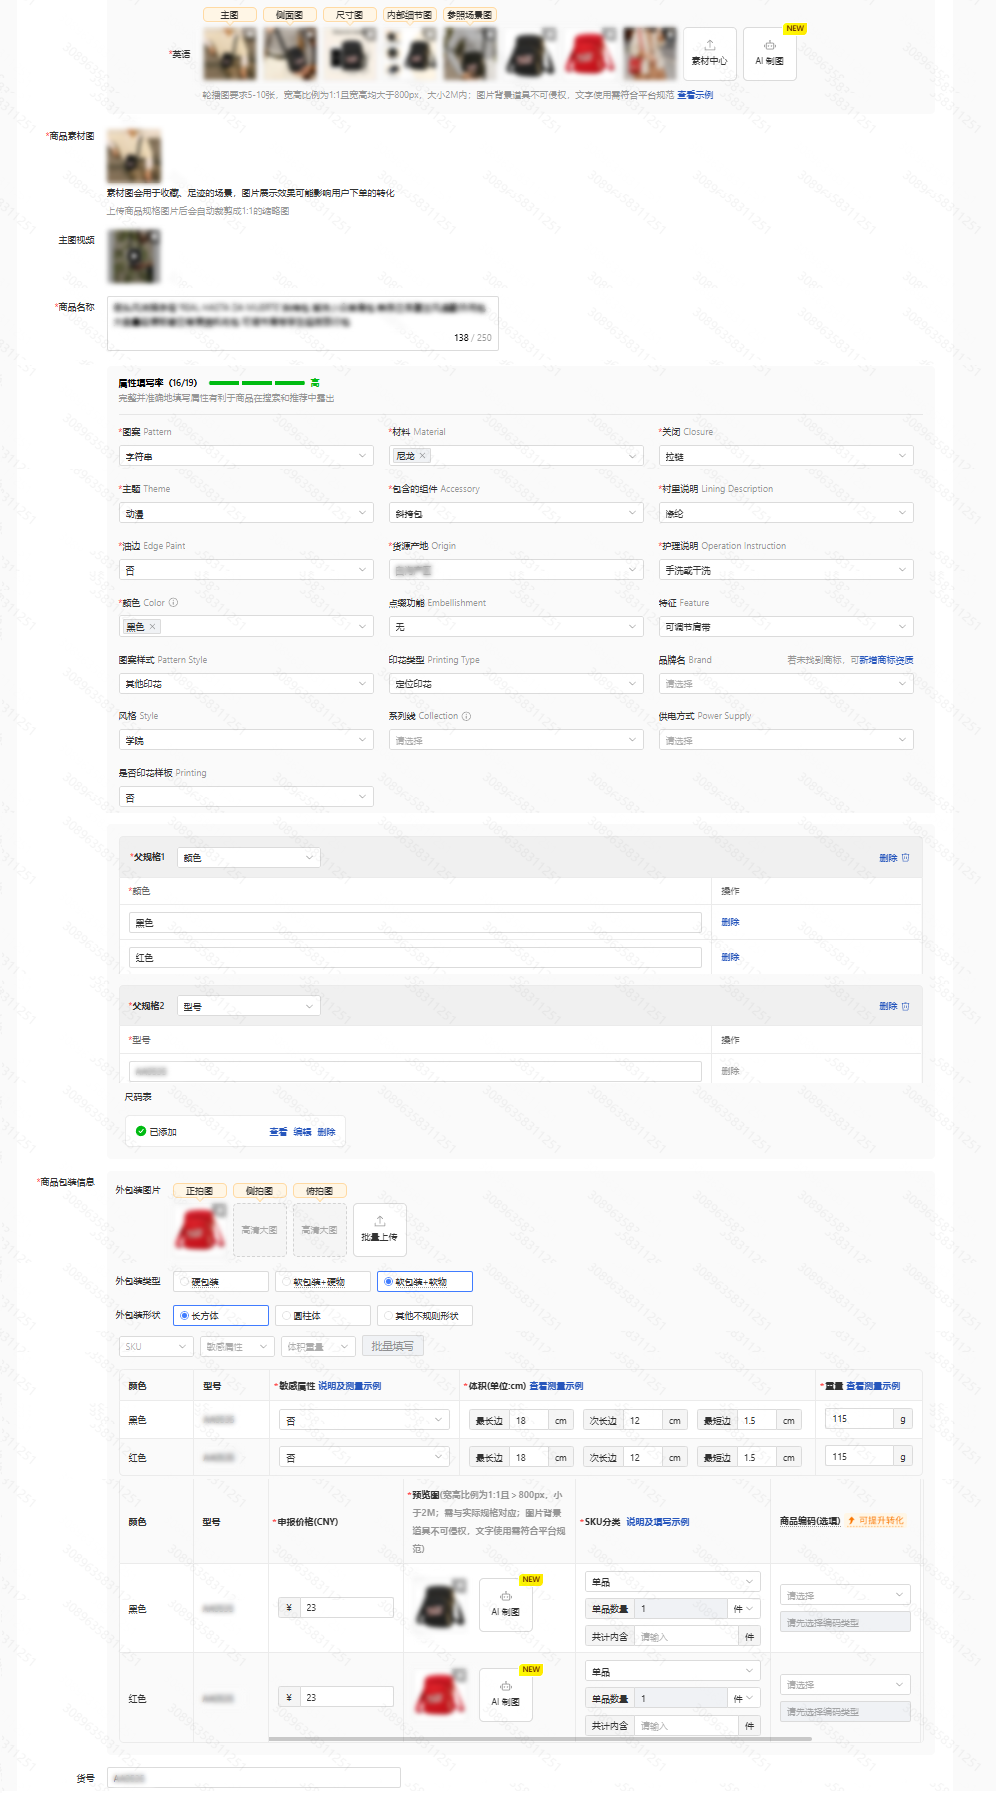Expand the 图案 Pattern dropdown
Screen dimensions: 996x1793
246,456
